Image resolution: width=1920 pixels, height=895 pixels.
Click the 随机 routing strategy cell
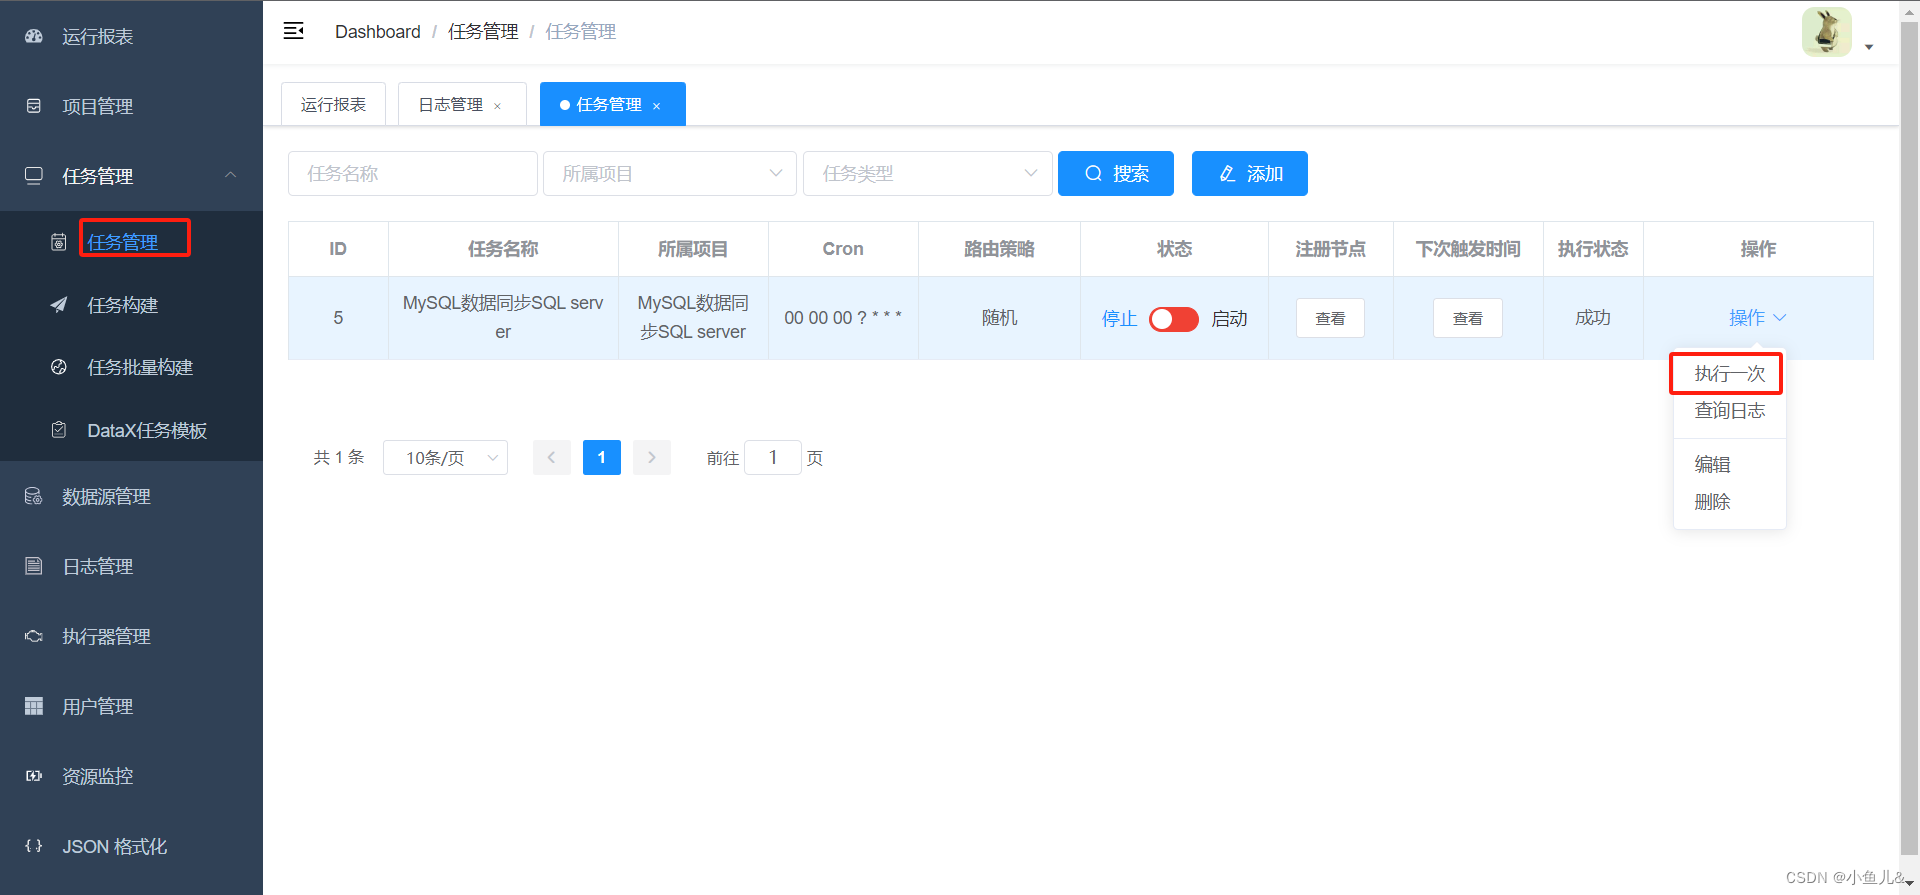(x=999, y=318)
